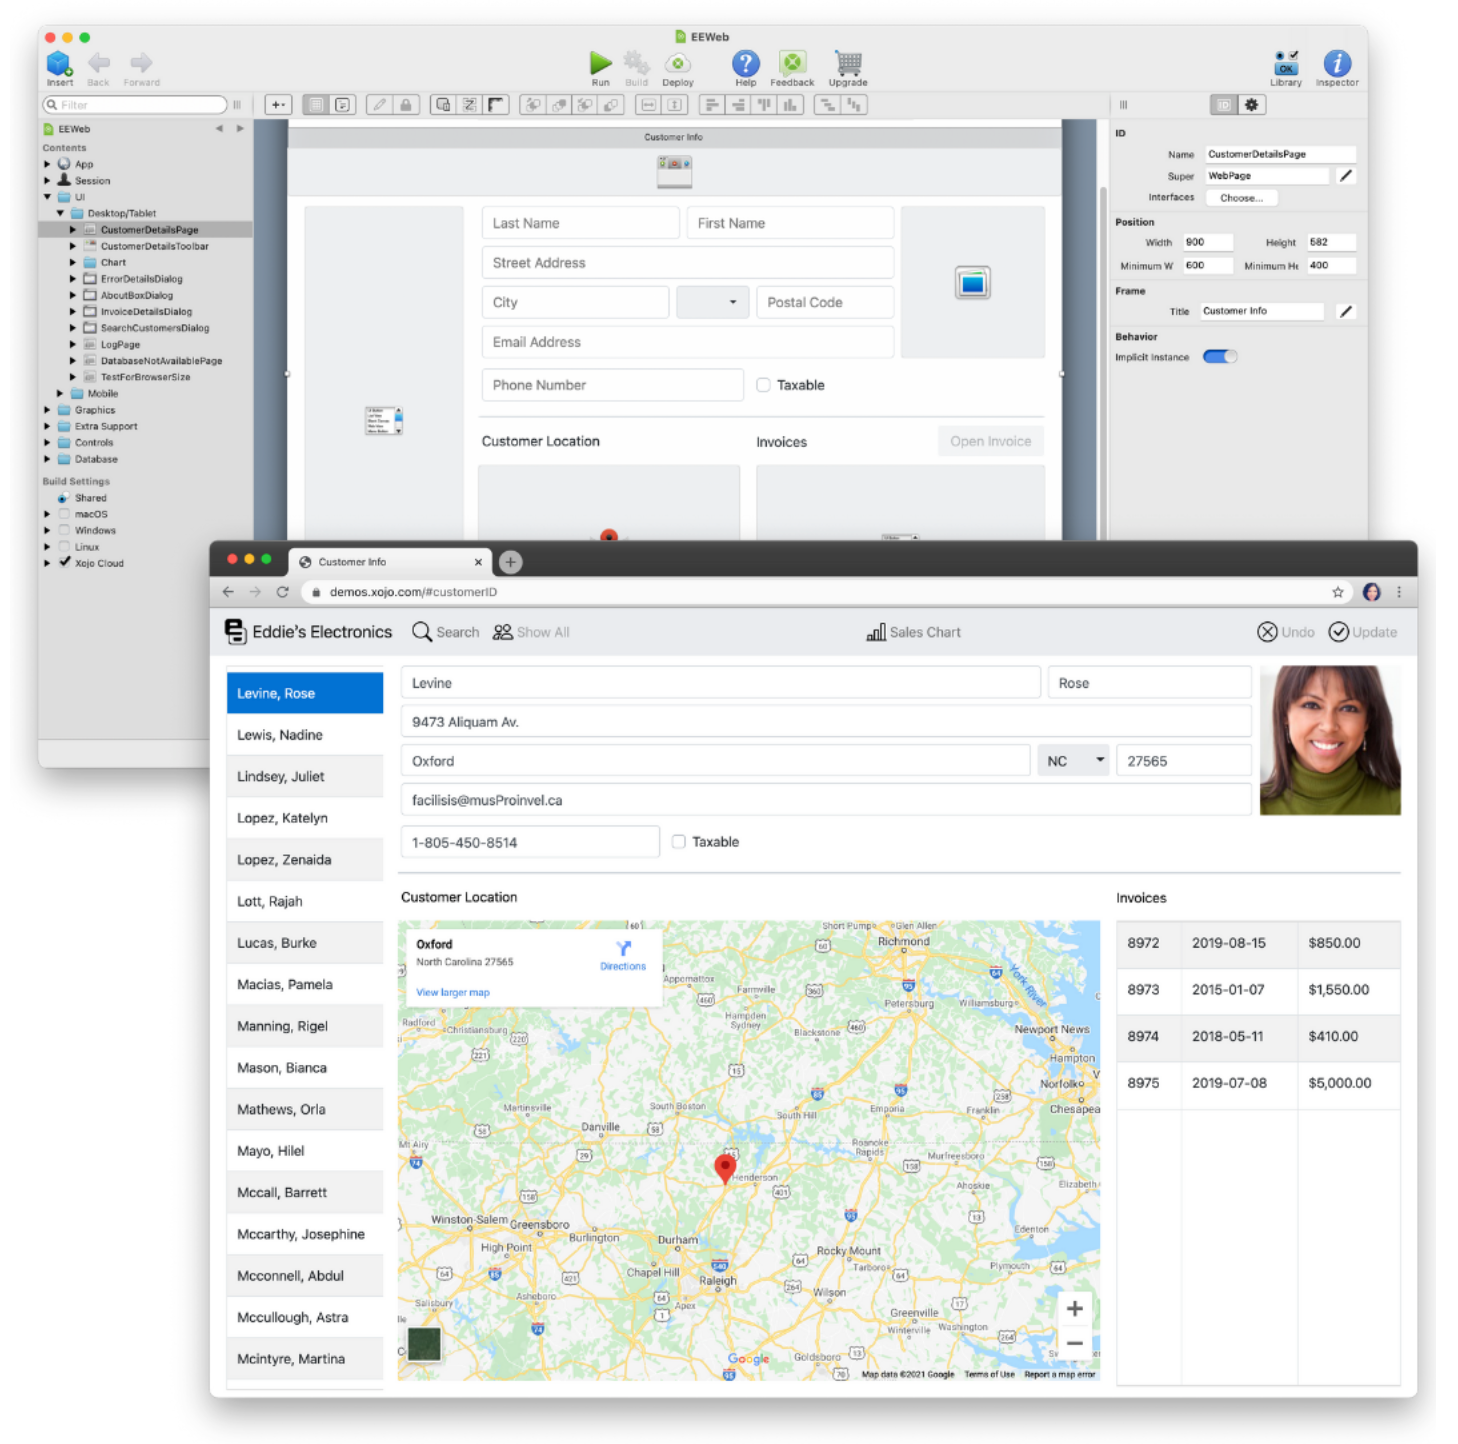This screenshot has width=1458, height=1444.
Task: Click Sales Chart bar graph icon
Action: click(875, 632)
